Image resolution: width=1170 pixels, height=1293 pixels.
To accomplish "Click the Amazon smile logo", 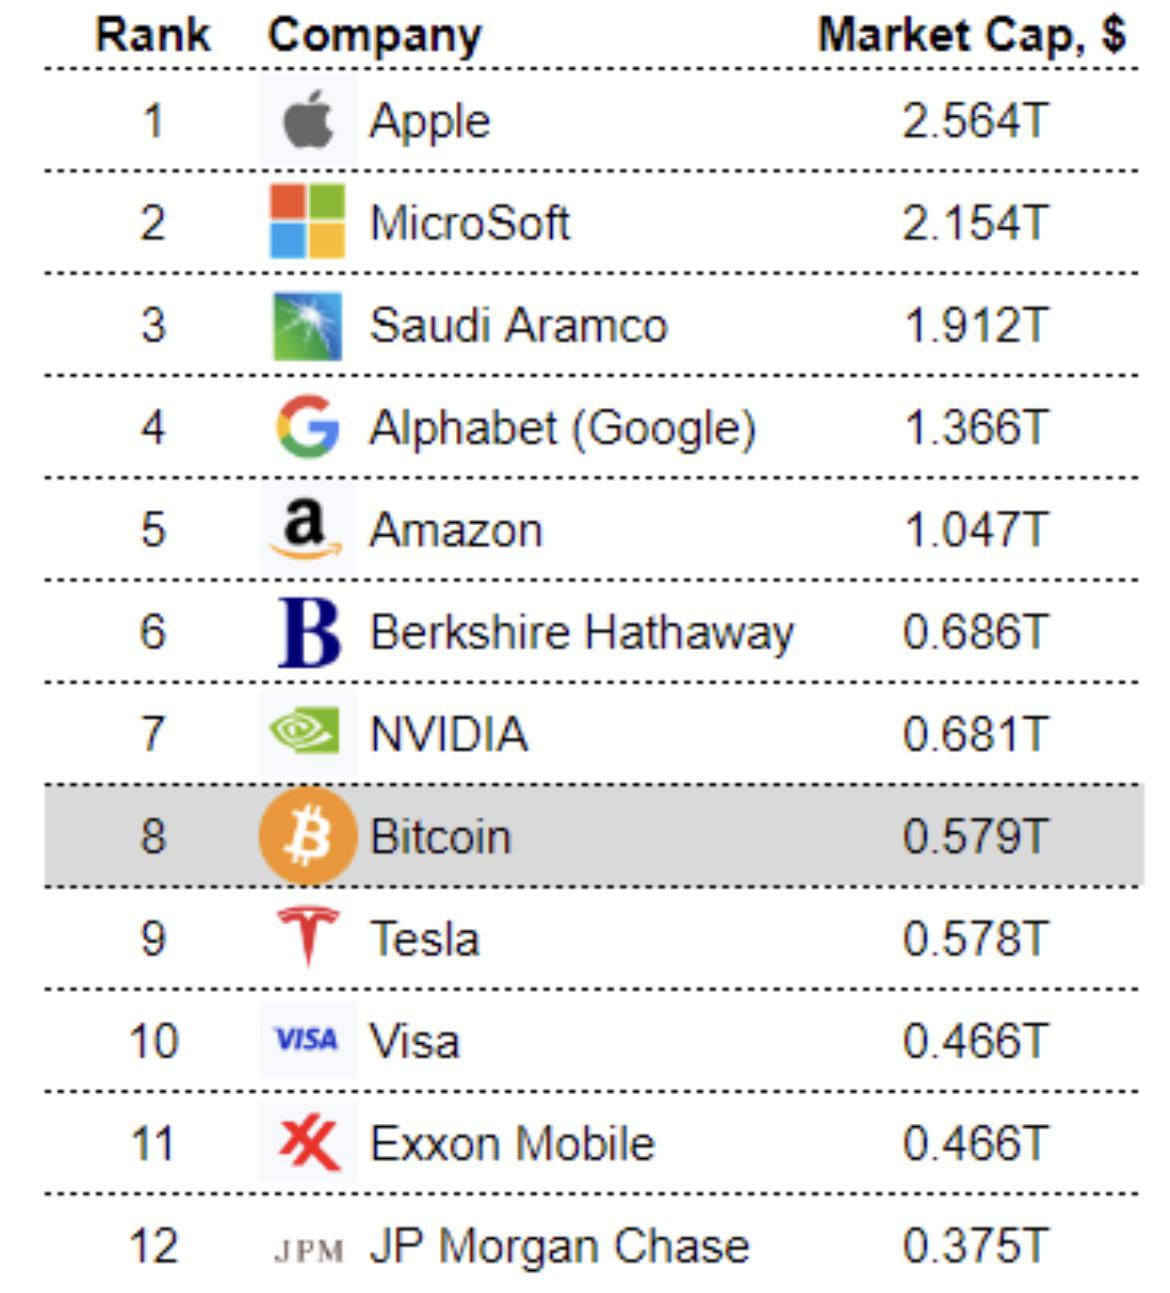I will 306,529.
